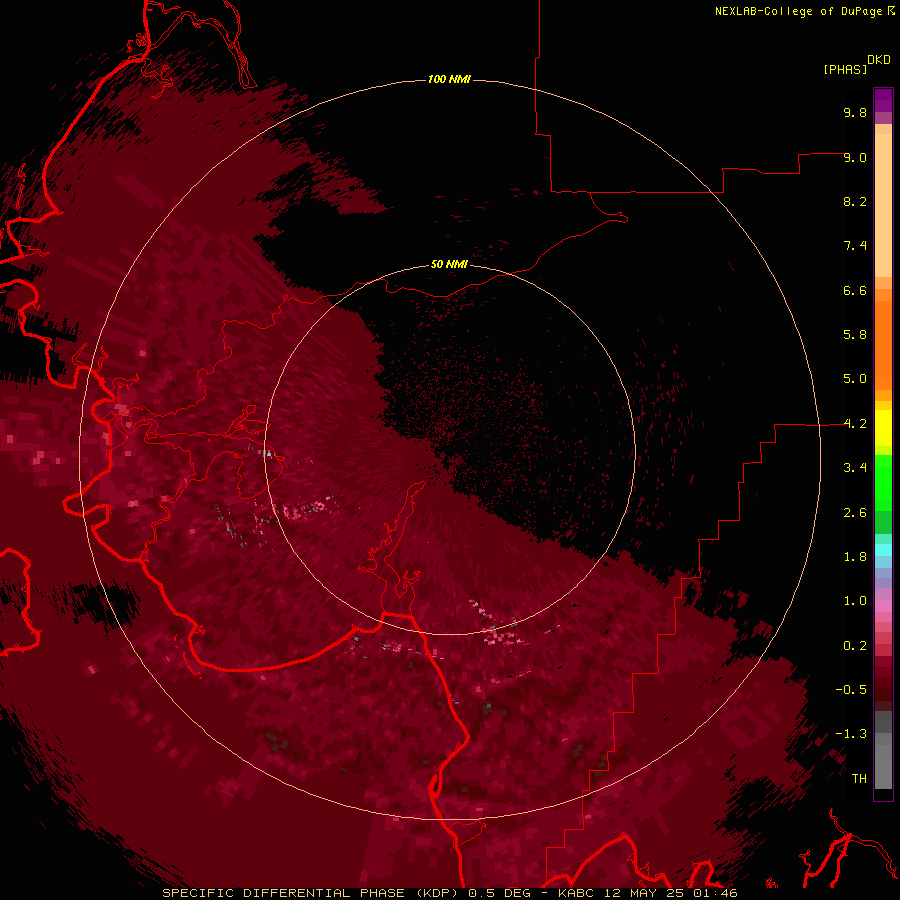The height and width of the screenshot is (900, 900).
Task: Click the 'KABC' radar site identifier
Action: pos(577,893)
